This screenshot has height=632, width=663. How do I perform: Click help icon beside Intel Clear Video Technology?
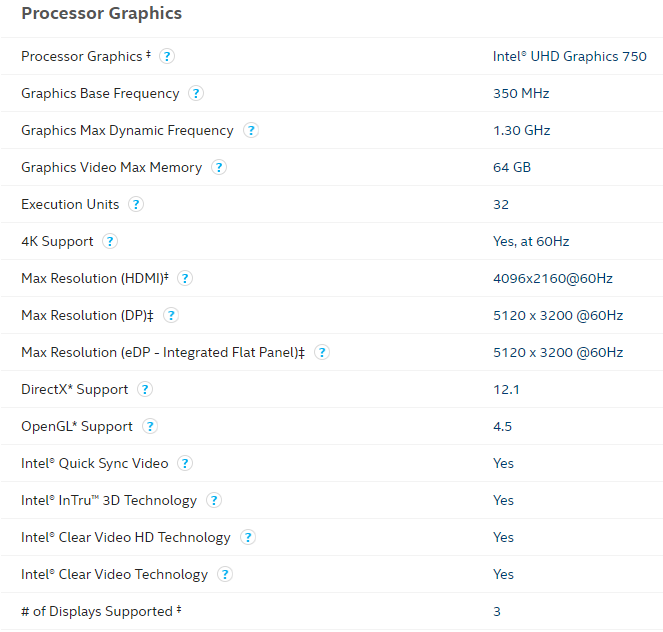225,574
